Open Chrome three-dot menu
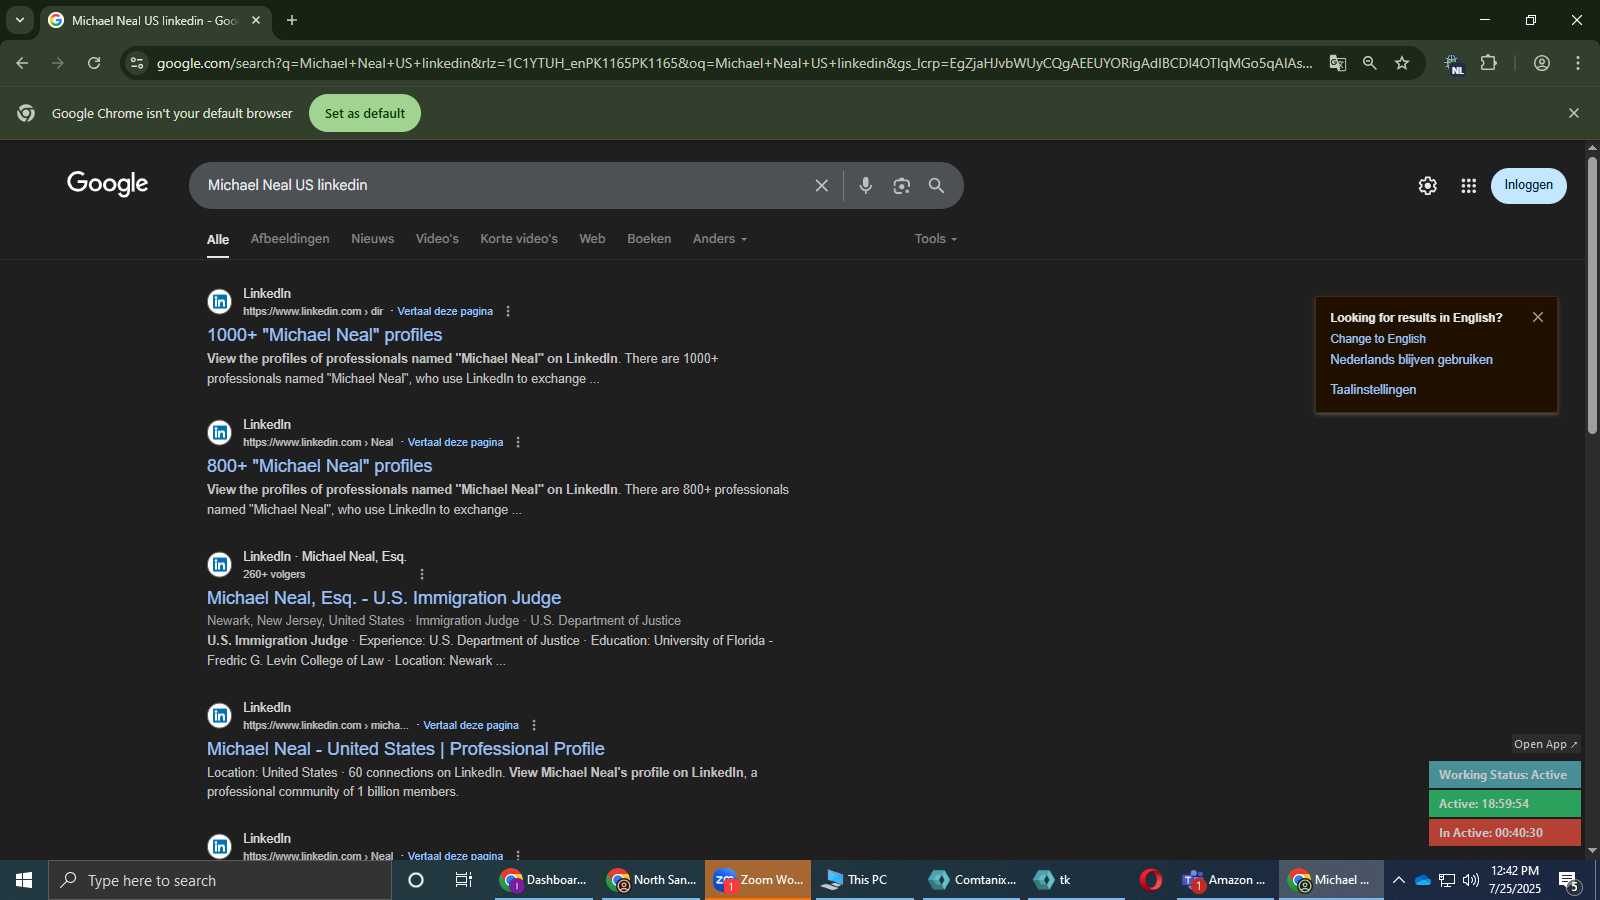 (1578, 63)
